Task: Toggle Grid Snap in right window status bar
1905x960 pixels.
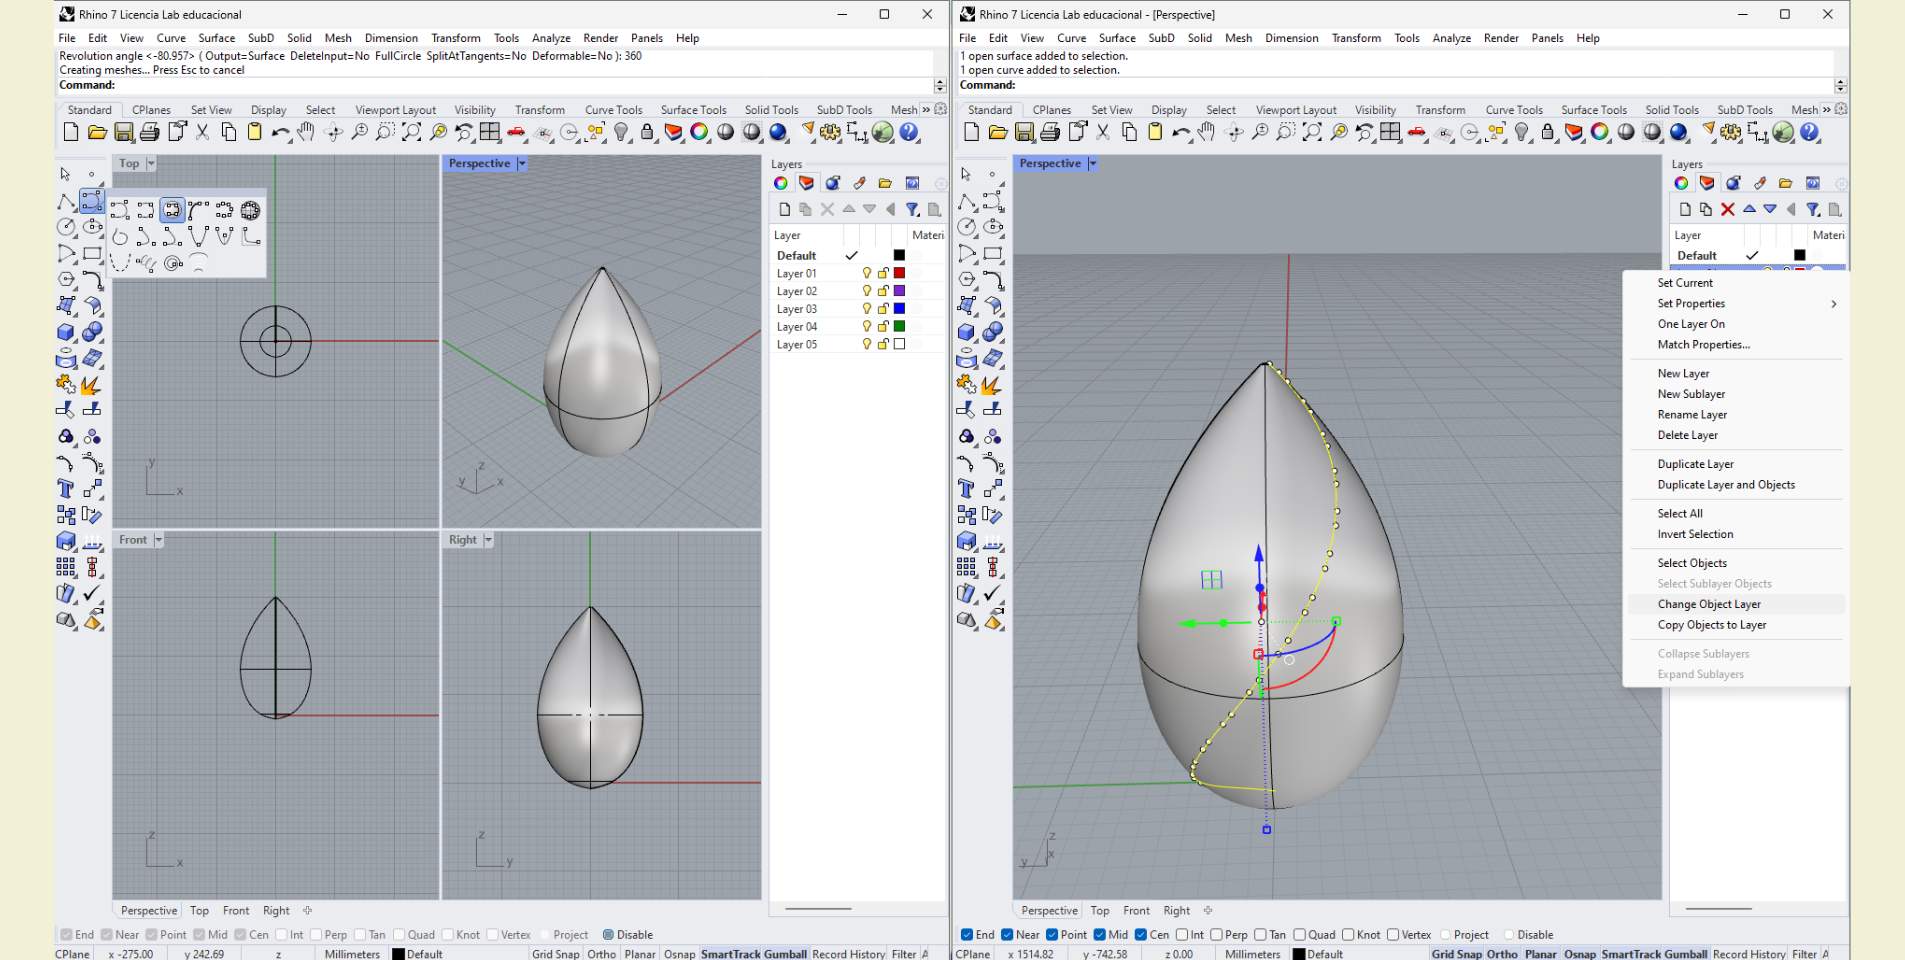Action: 1456,954
